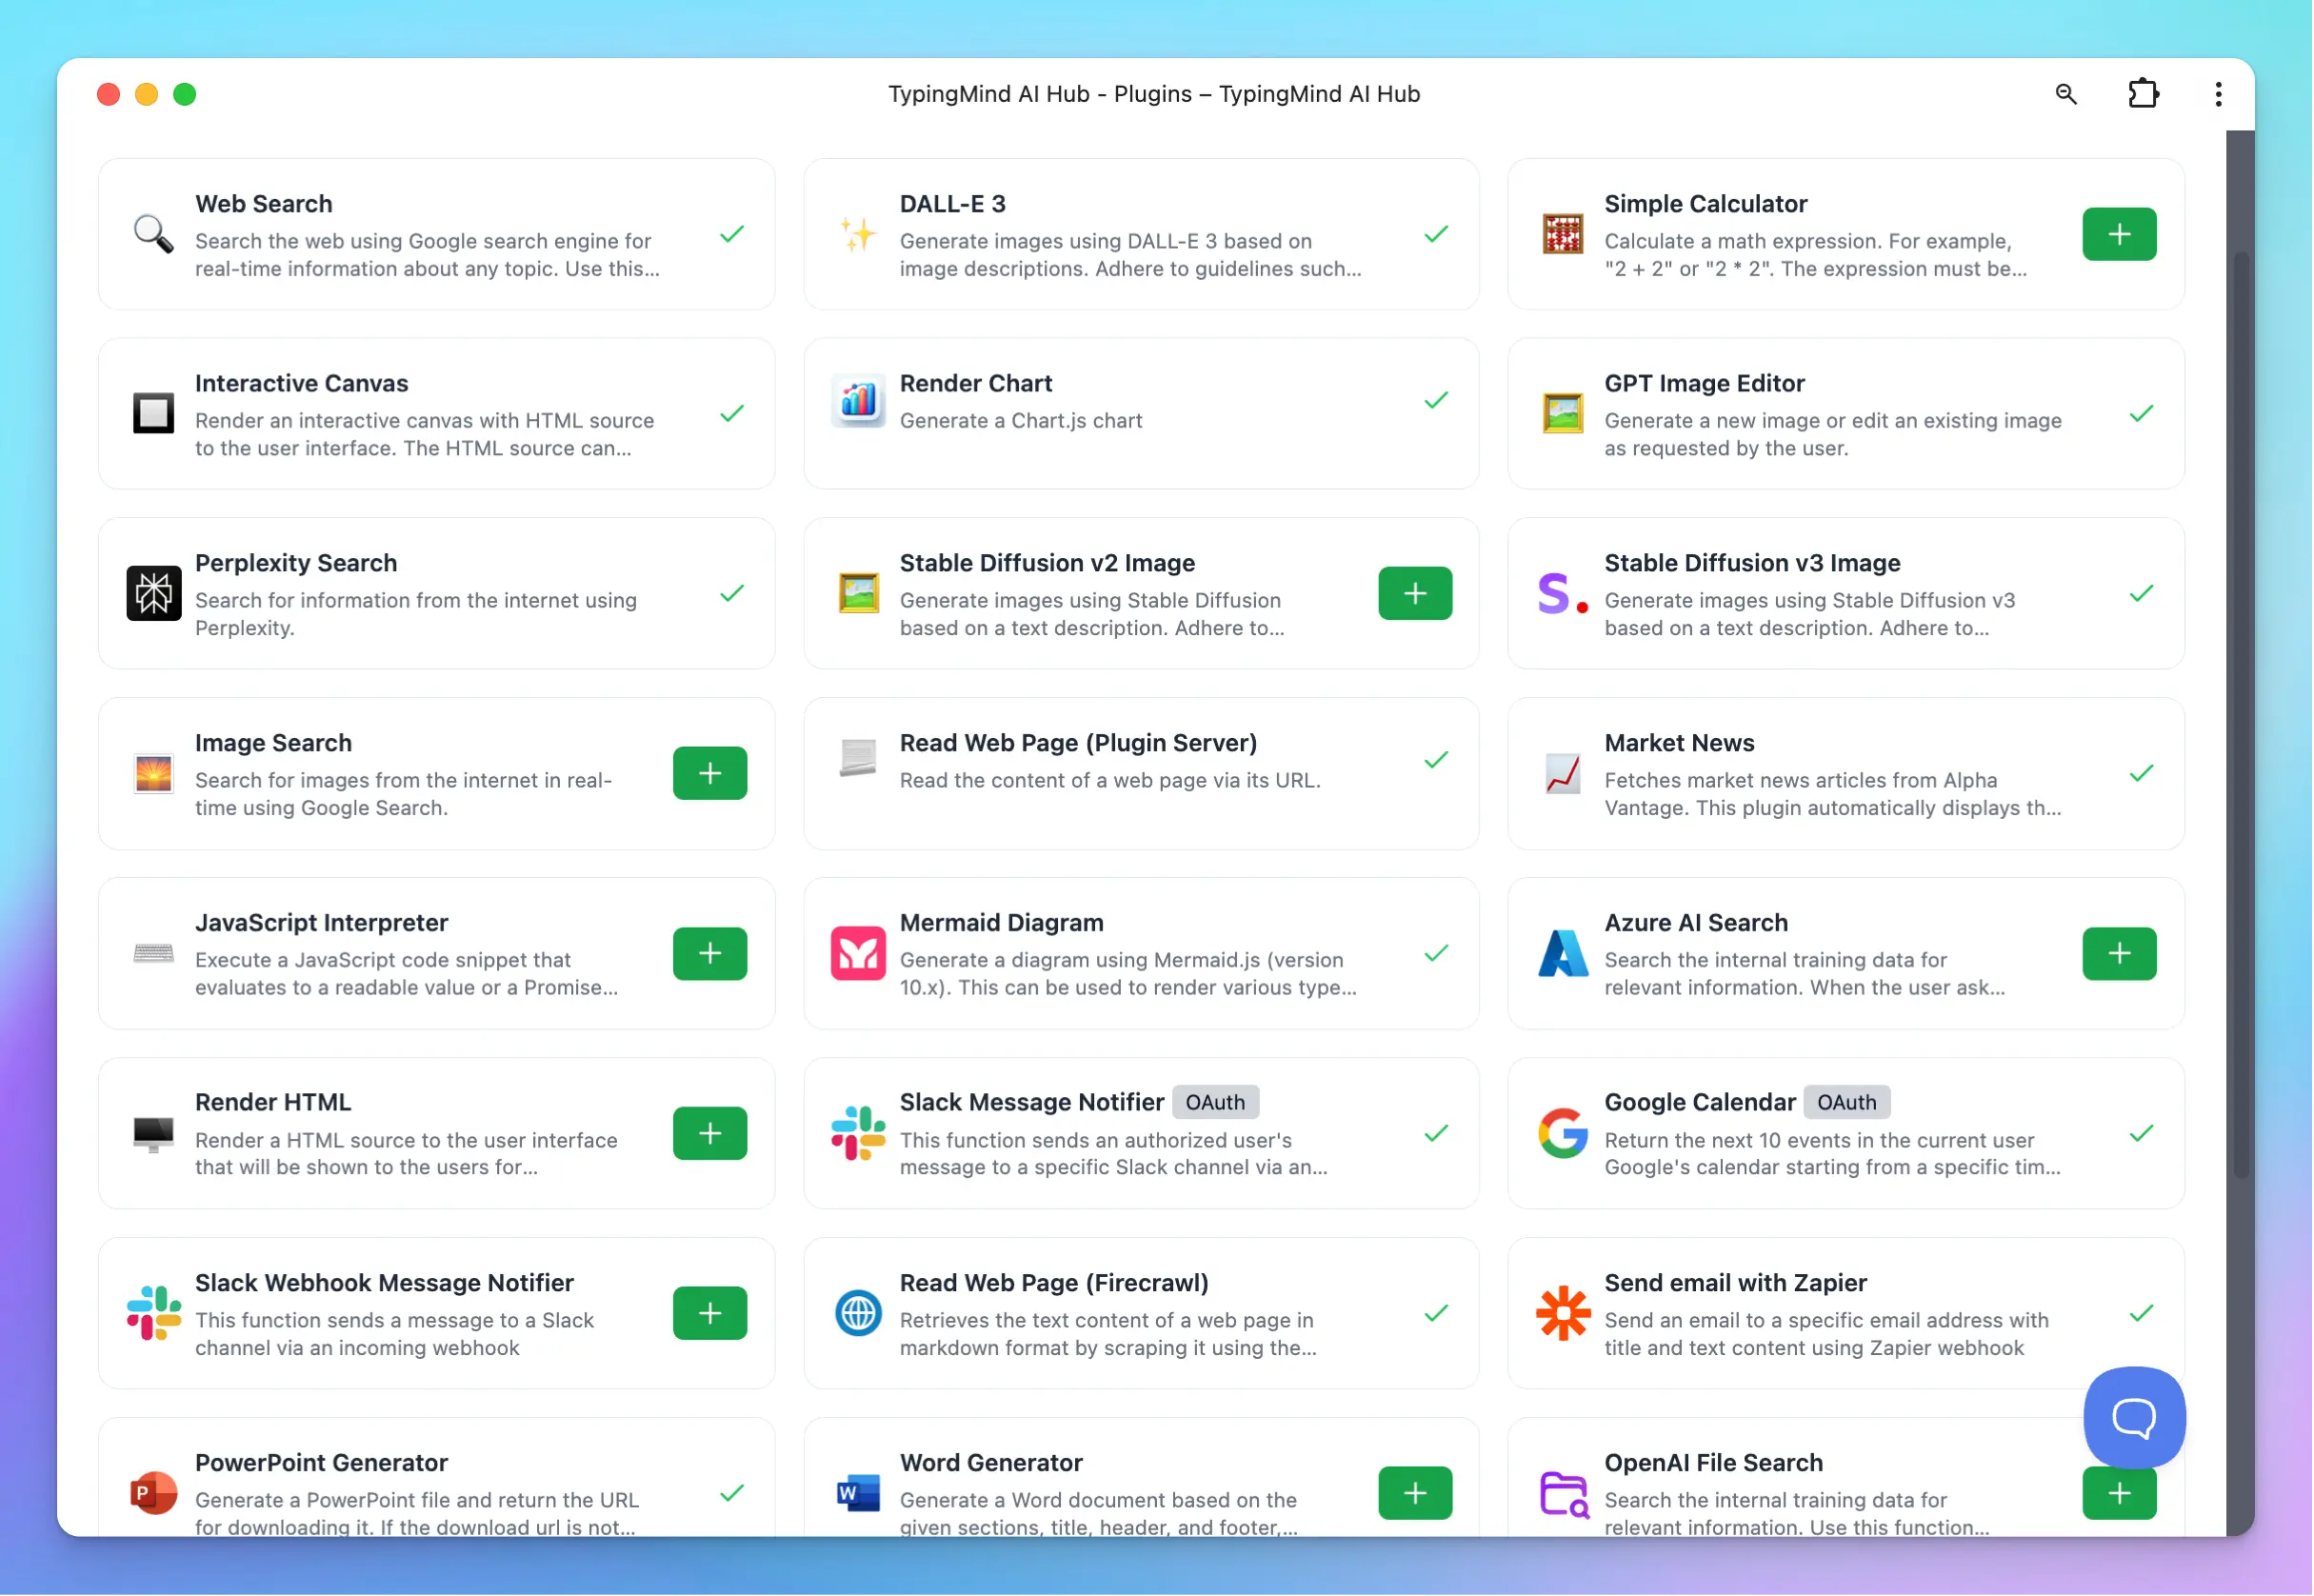Toggle the Interactive Canvas installed checkmark
The image size is (2314, 1596).
[x=732, y=414]
